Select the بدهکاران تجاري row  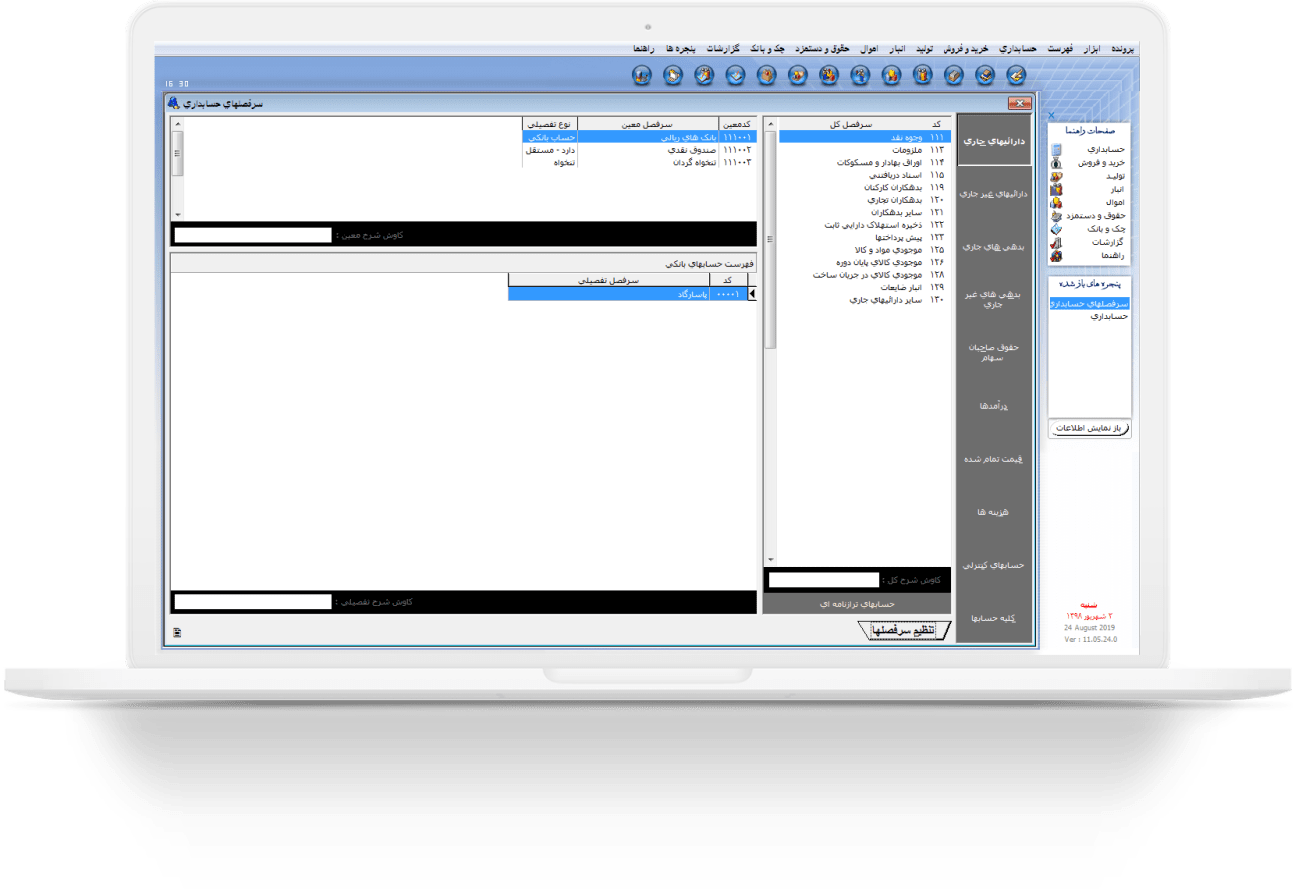865,200
